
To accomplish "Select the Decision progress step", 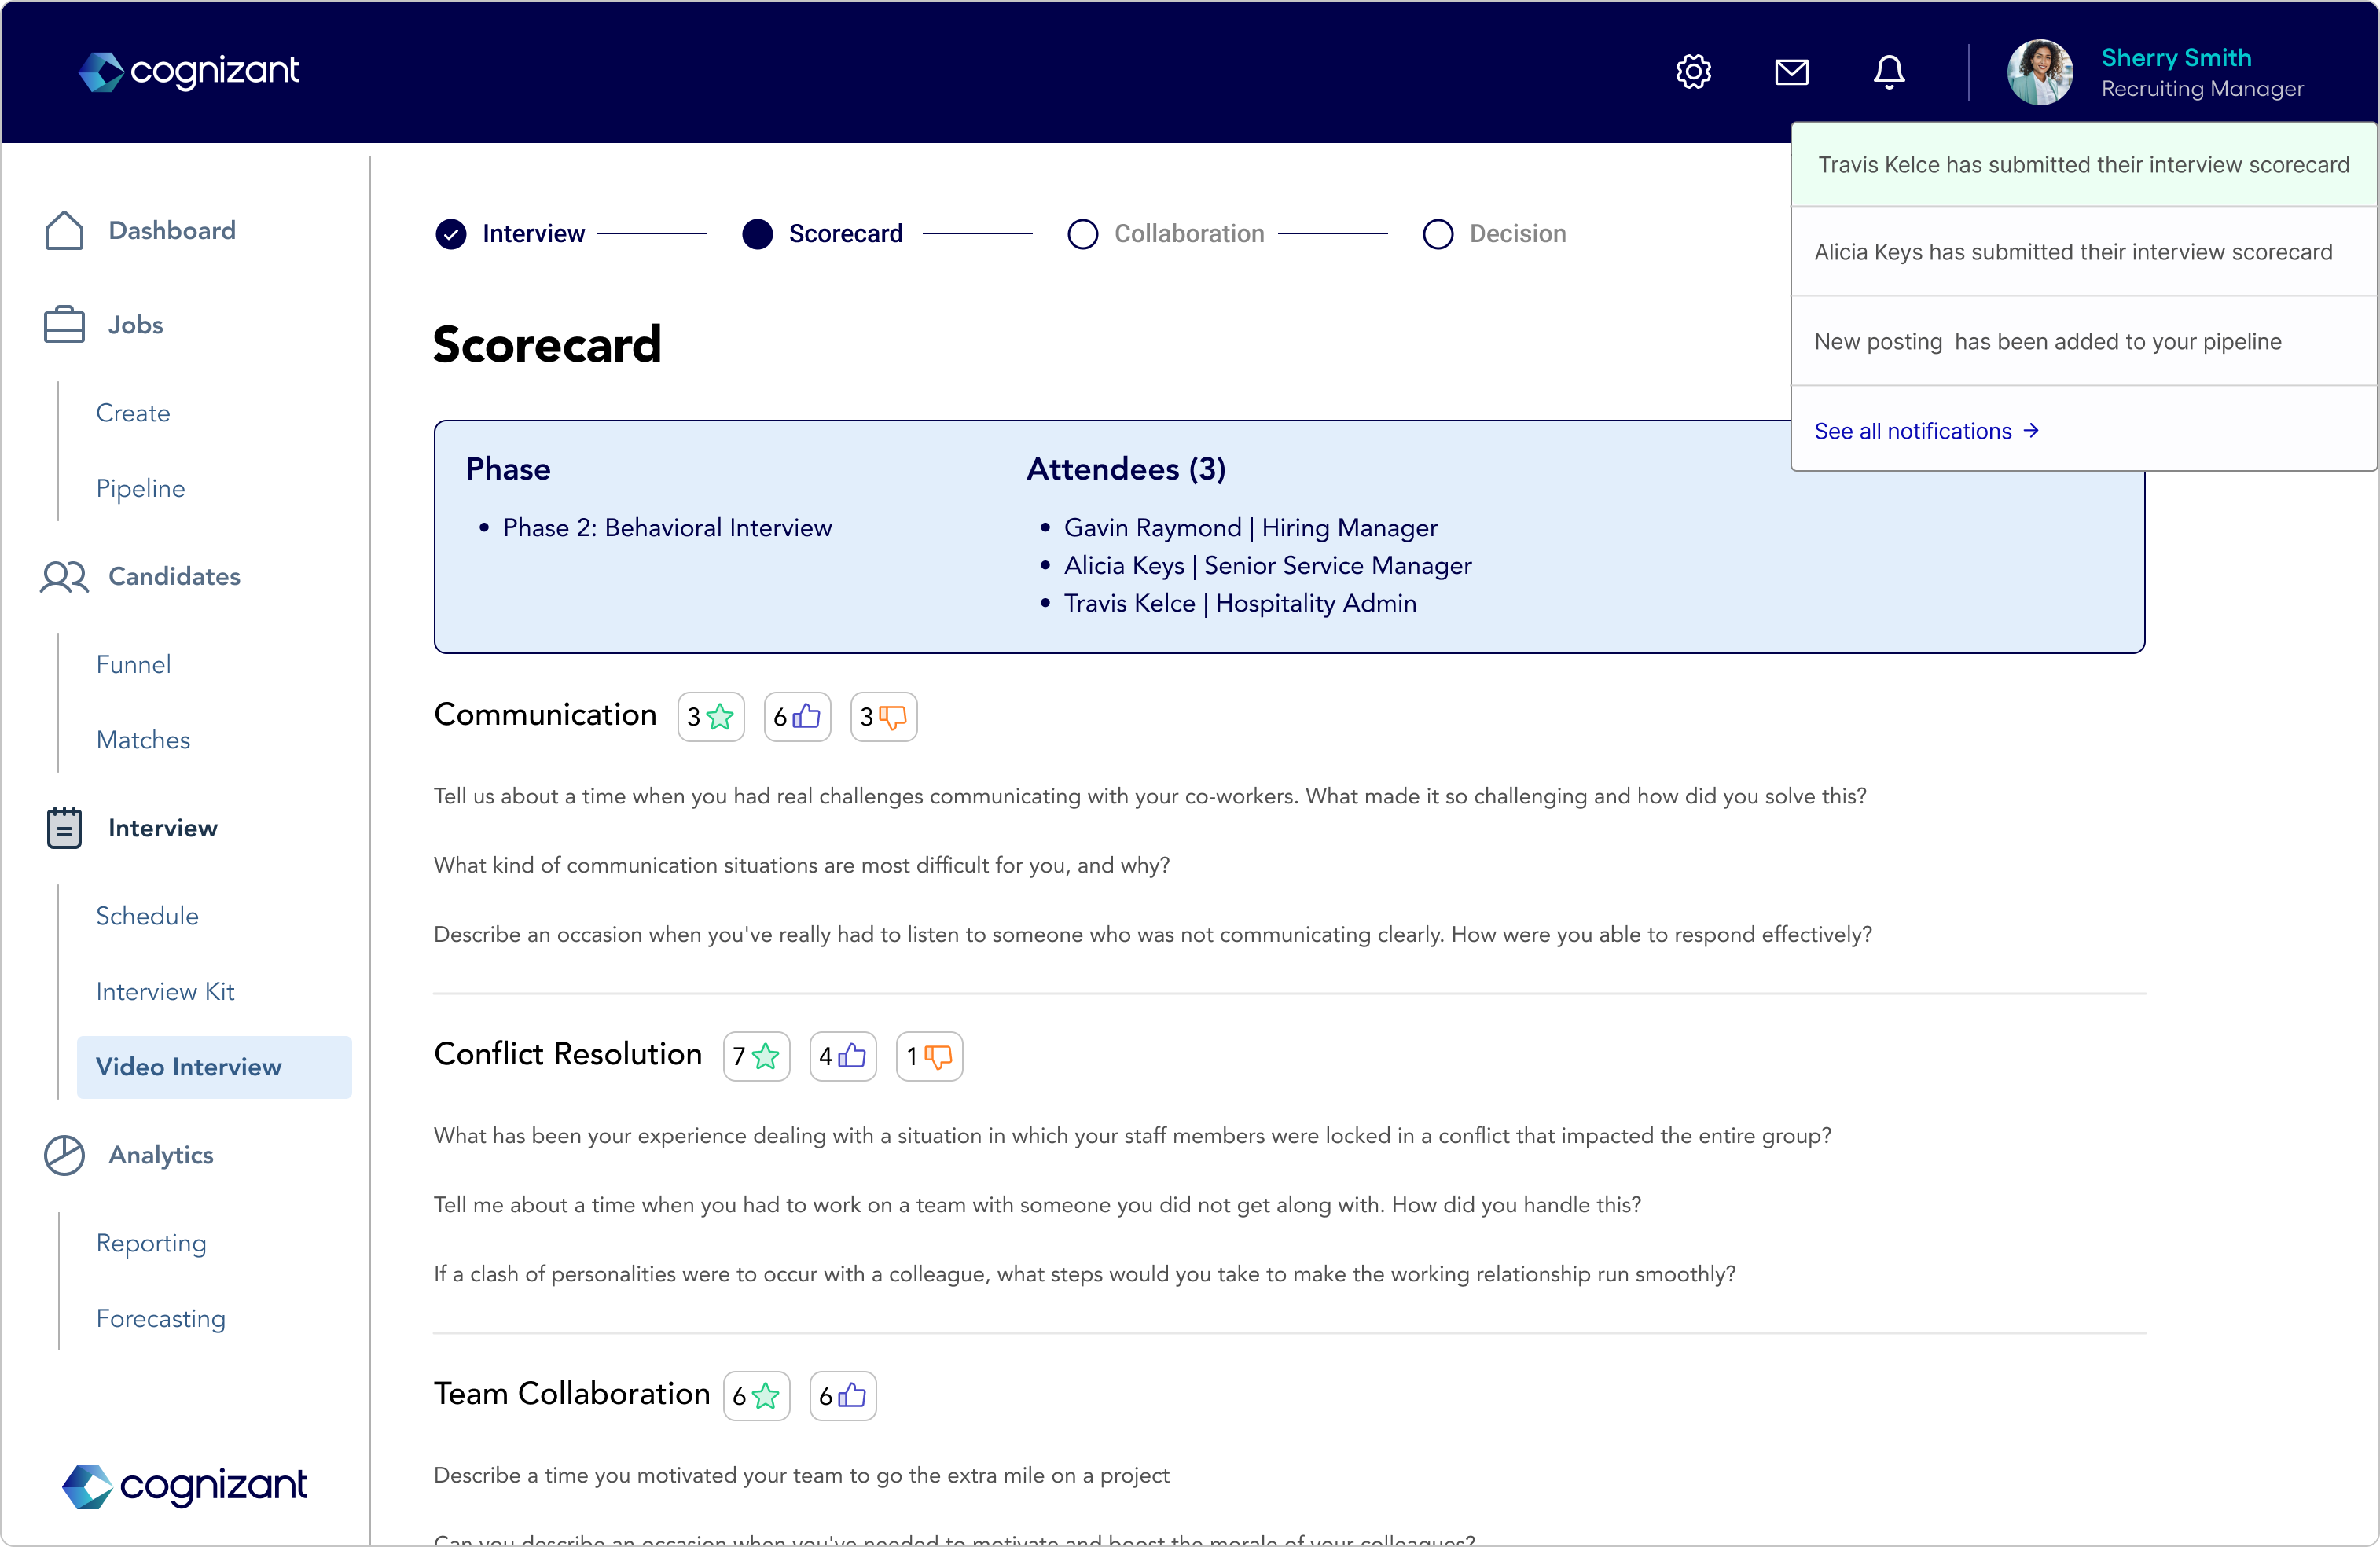I will (x=1494, y=233).
